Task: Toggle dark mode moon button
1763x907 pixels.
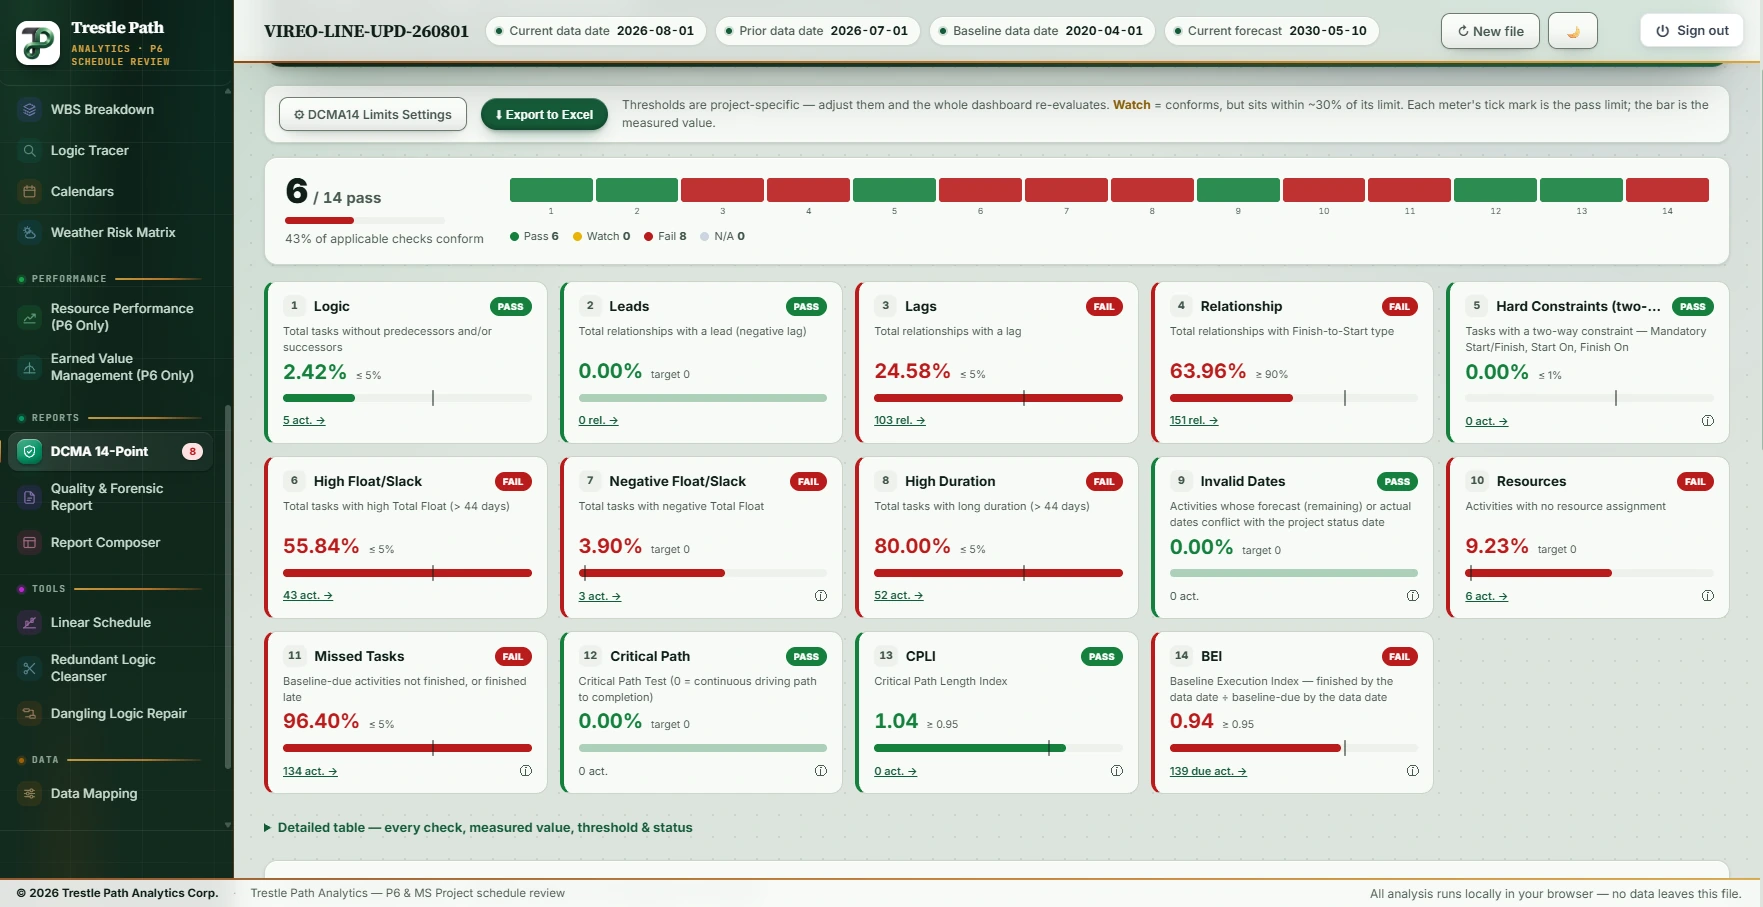Action: (x=1572, y=31)
